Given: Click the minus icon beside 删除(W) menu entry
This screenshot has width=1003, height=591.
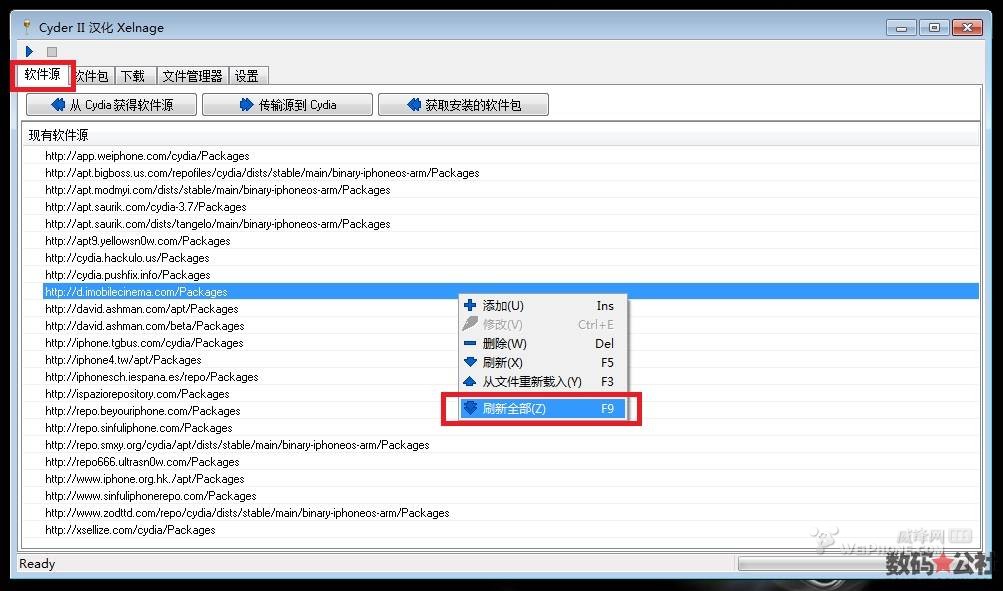Looking at the screenshot, I should pos(469,345).
